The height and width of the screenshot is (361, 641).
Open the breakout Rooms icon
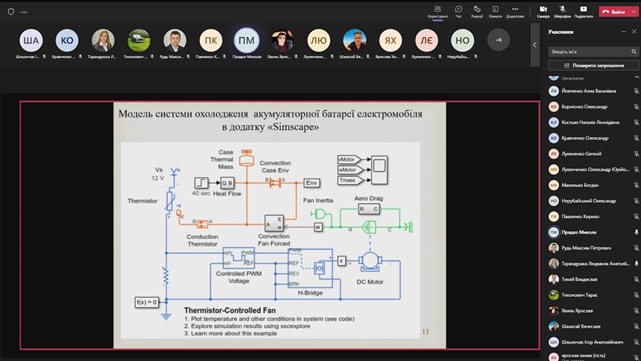click(495, 11)
